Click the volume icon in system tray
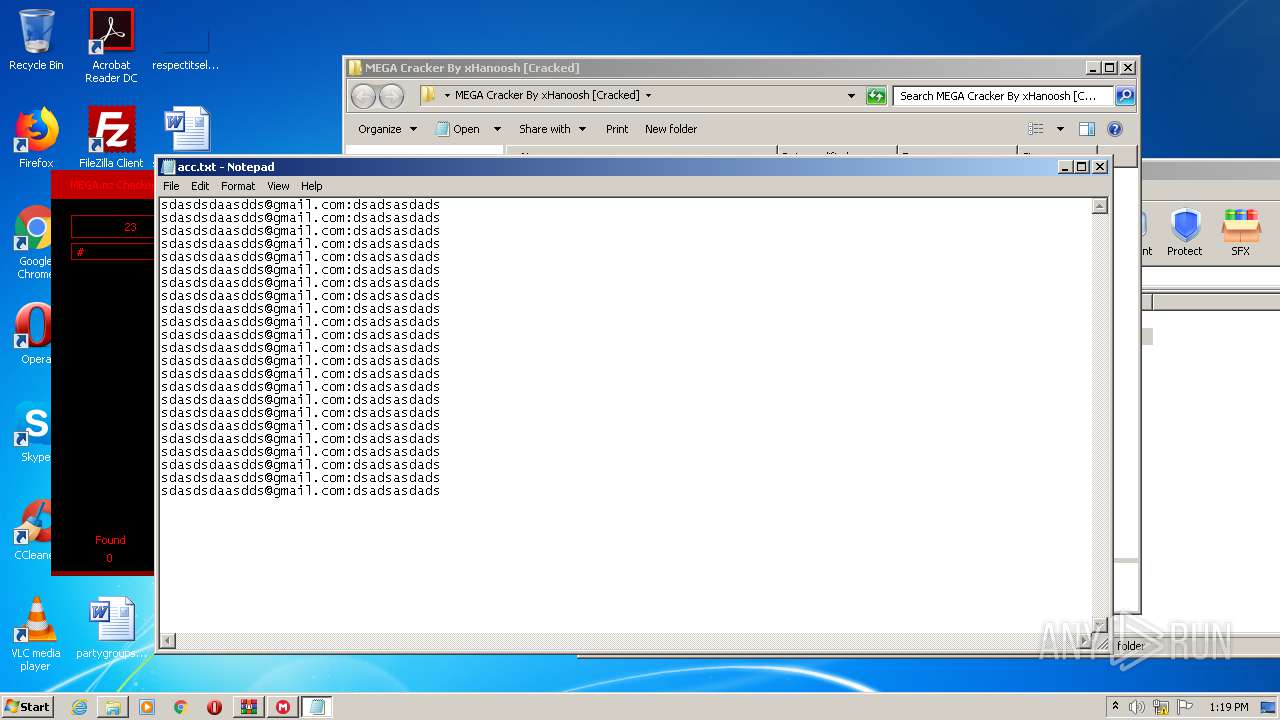This screenshot has height=720, width=1280. 1137,707
